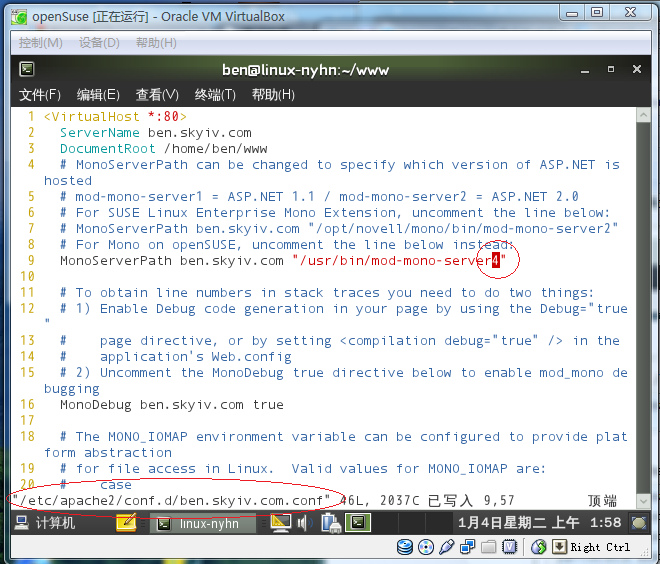Viewport: 660px width, 564px height.
Task: Click line number 18 in the gutter
Action: (x=27, y=436)
